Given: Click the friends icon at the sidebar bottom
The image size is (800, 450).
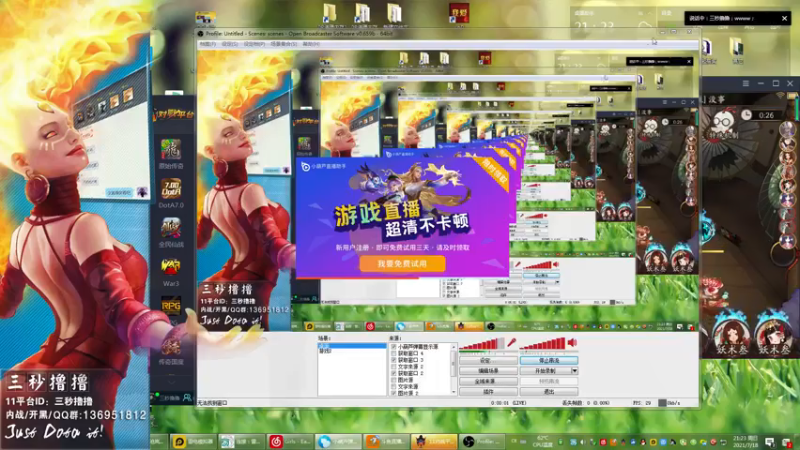Looking at the screenshot, I should click(x=187, y=397).
